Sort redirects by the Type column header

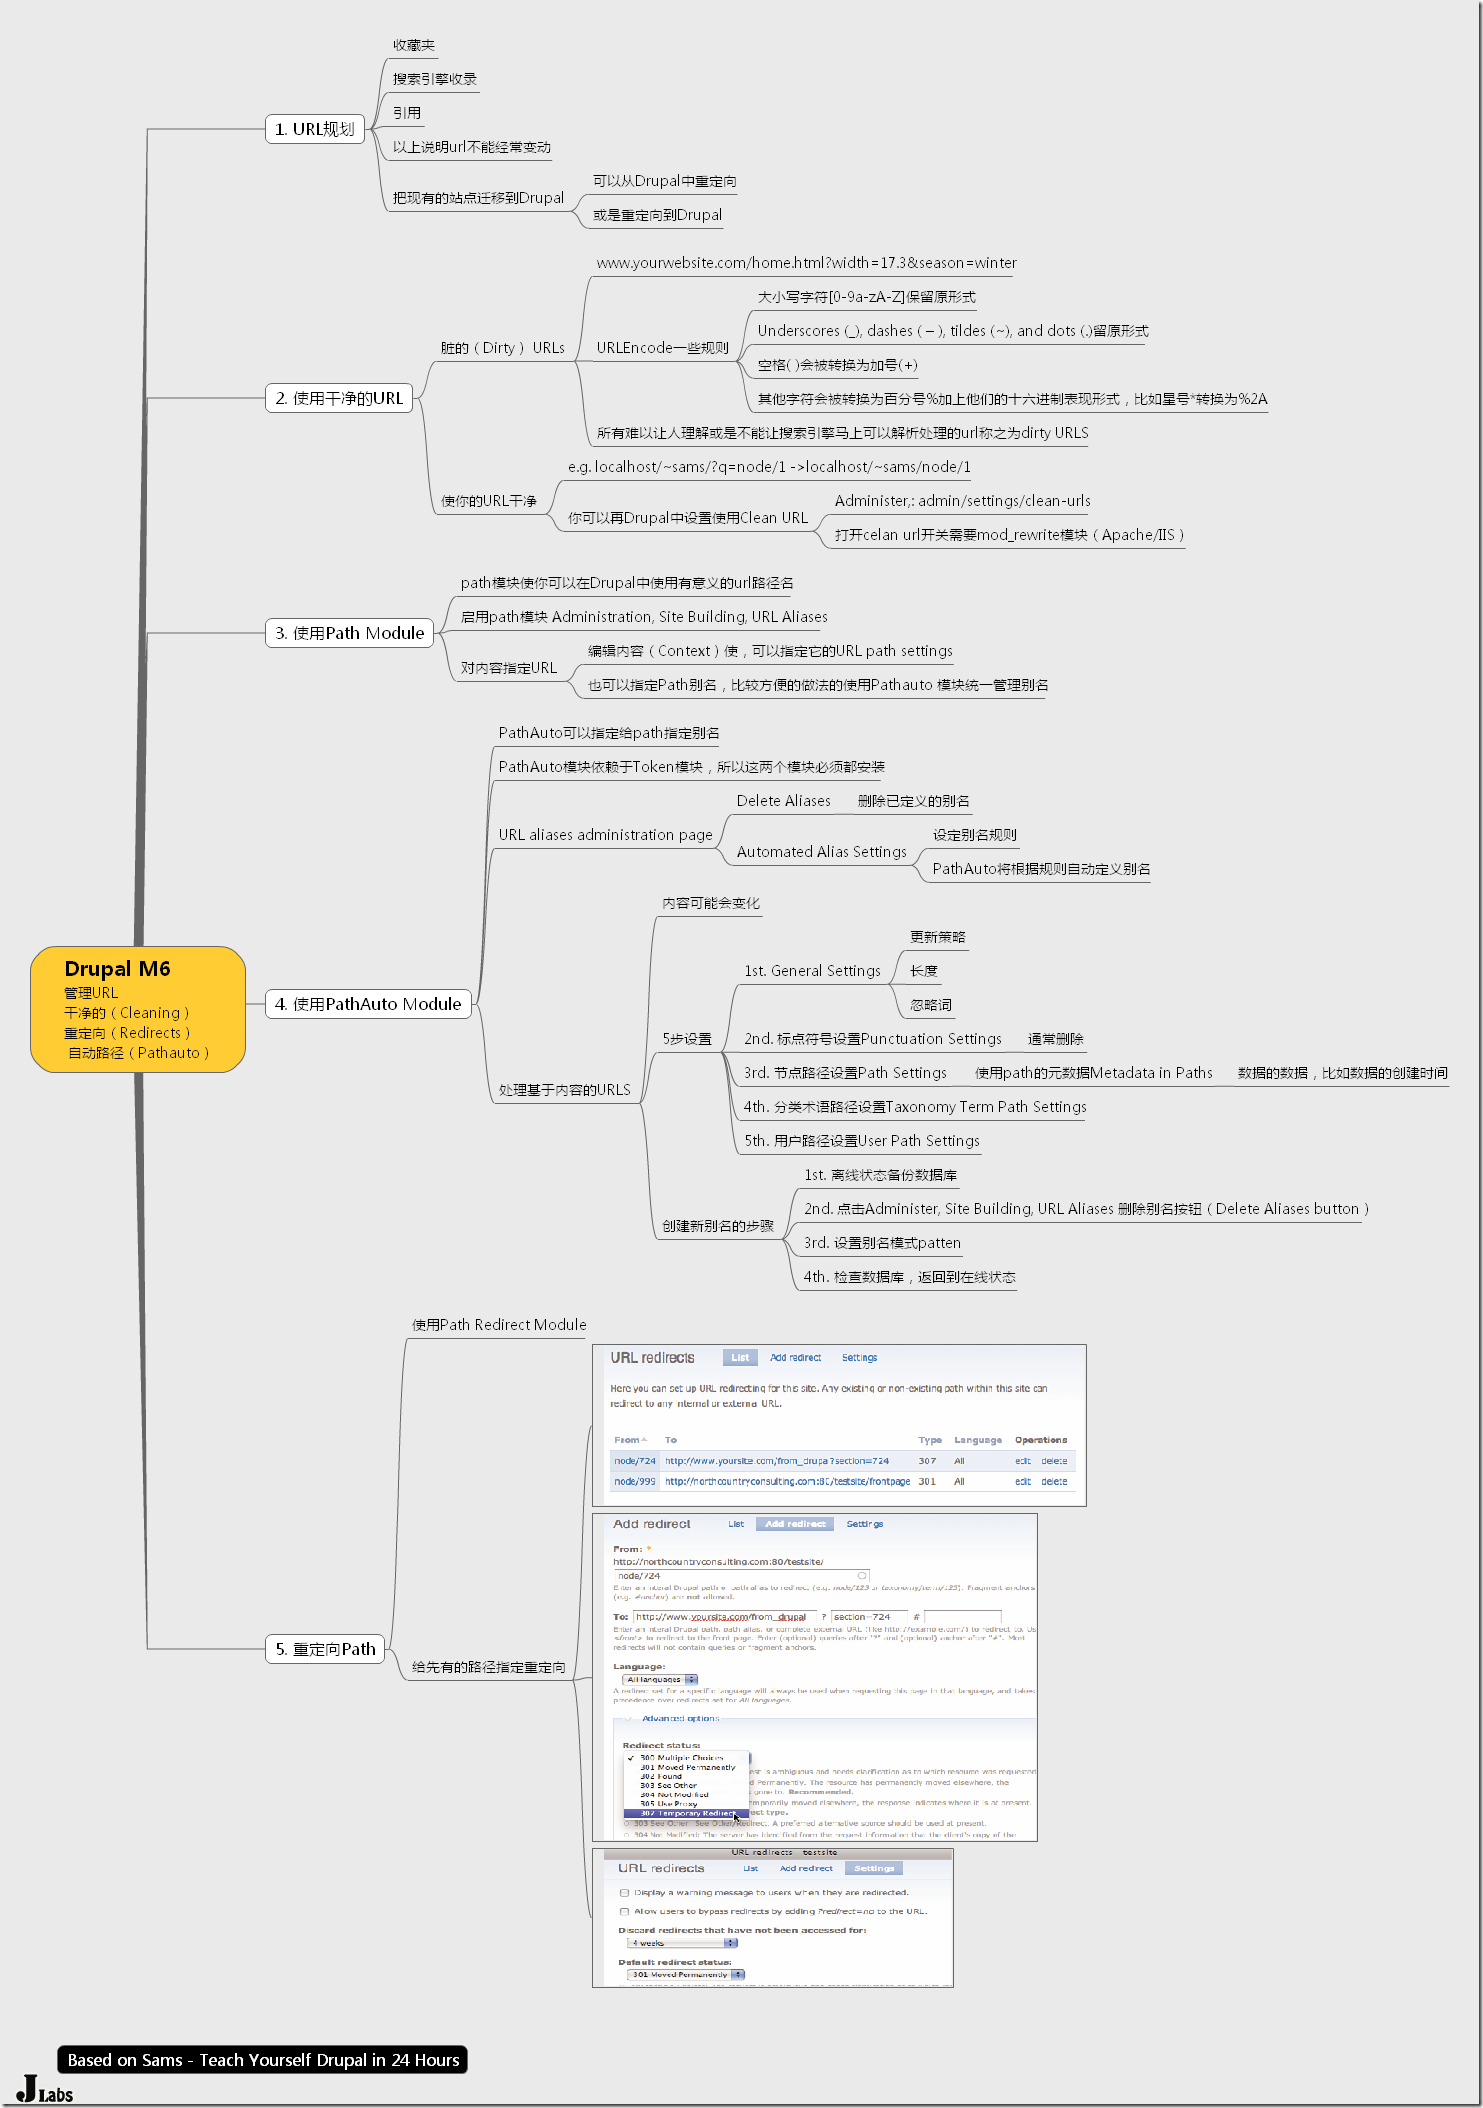click(x=930, y=1440)
